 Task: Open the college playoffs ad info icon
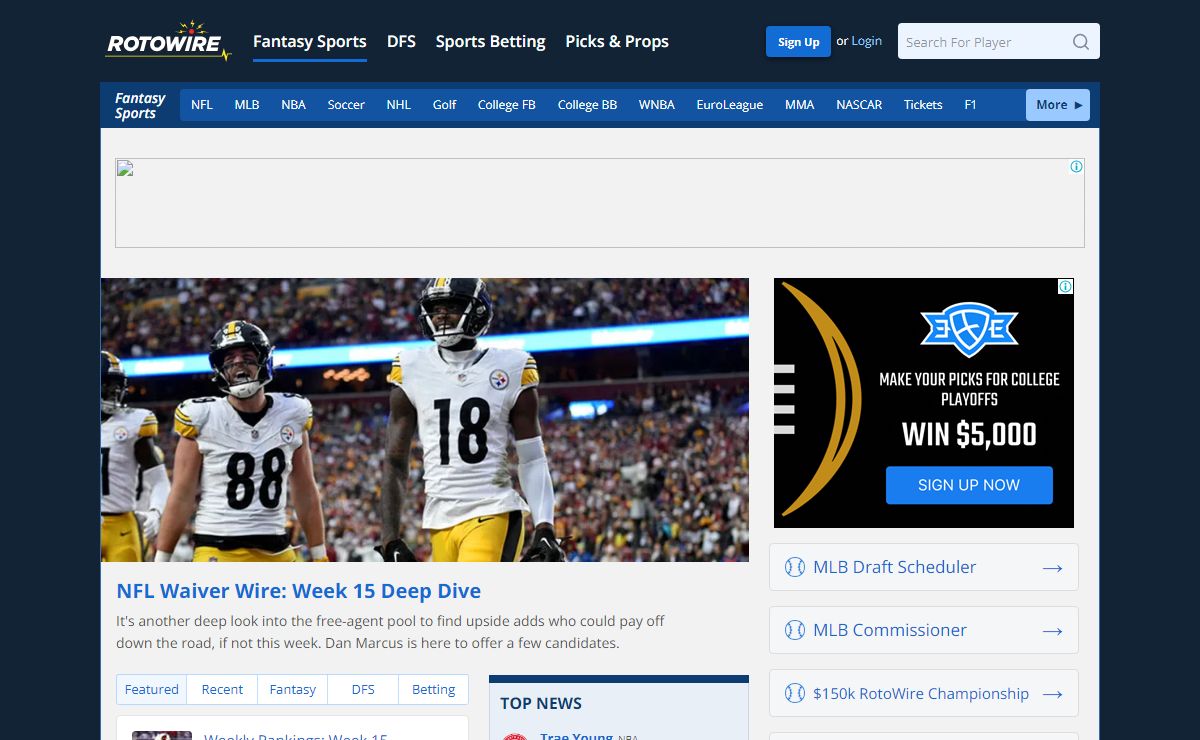coord(1066,286)
